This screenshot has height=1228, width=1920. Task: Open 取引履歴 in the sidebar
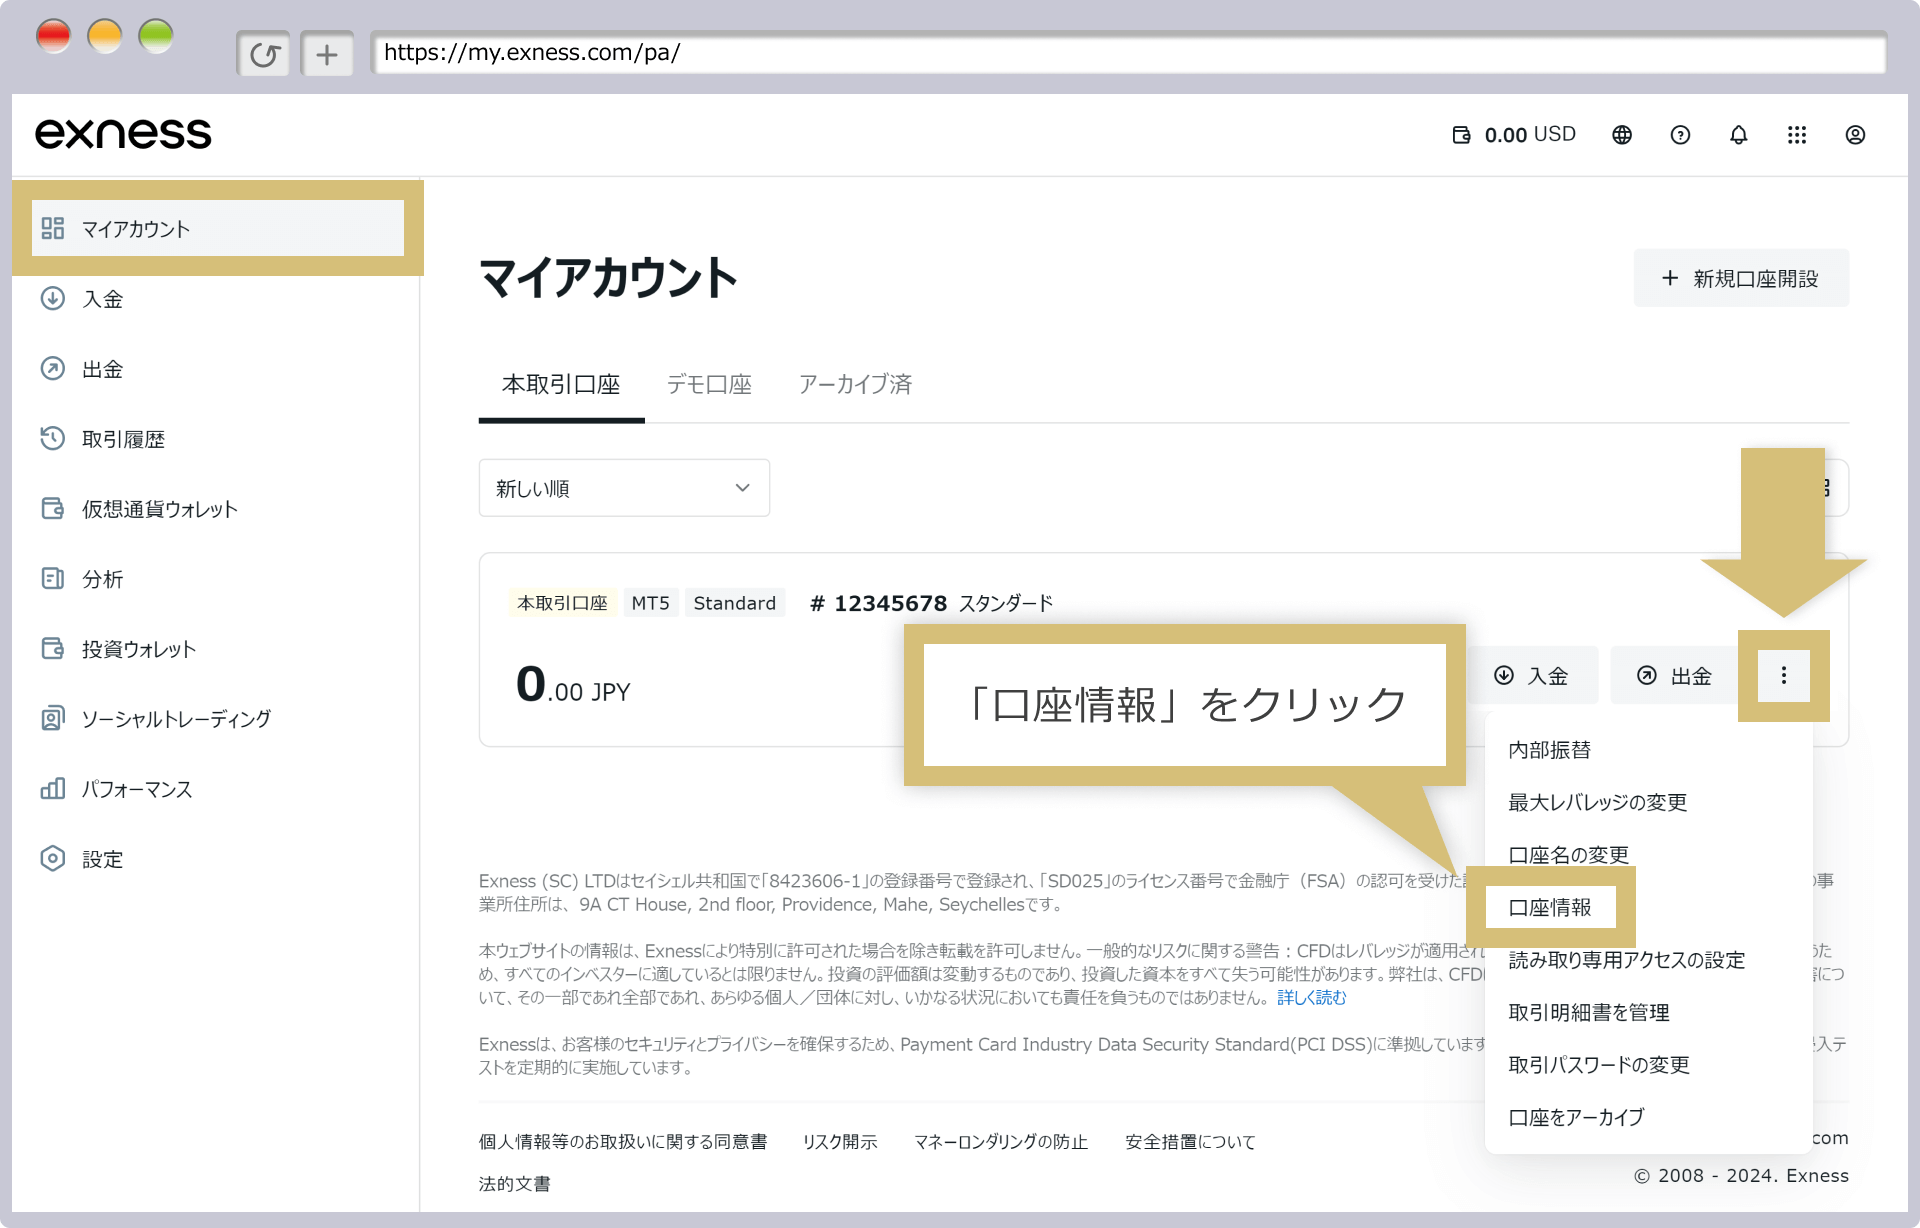[x=123, y=439]
